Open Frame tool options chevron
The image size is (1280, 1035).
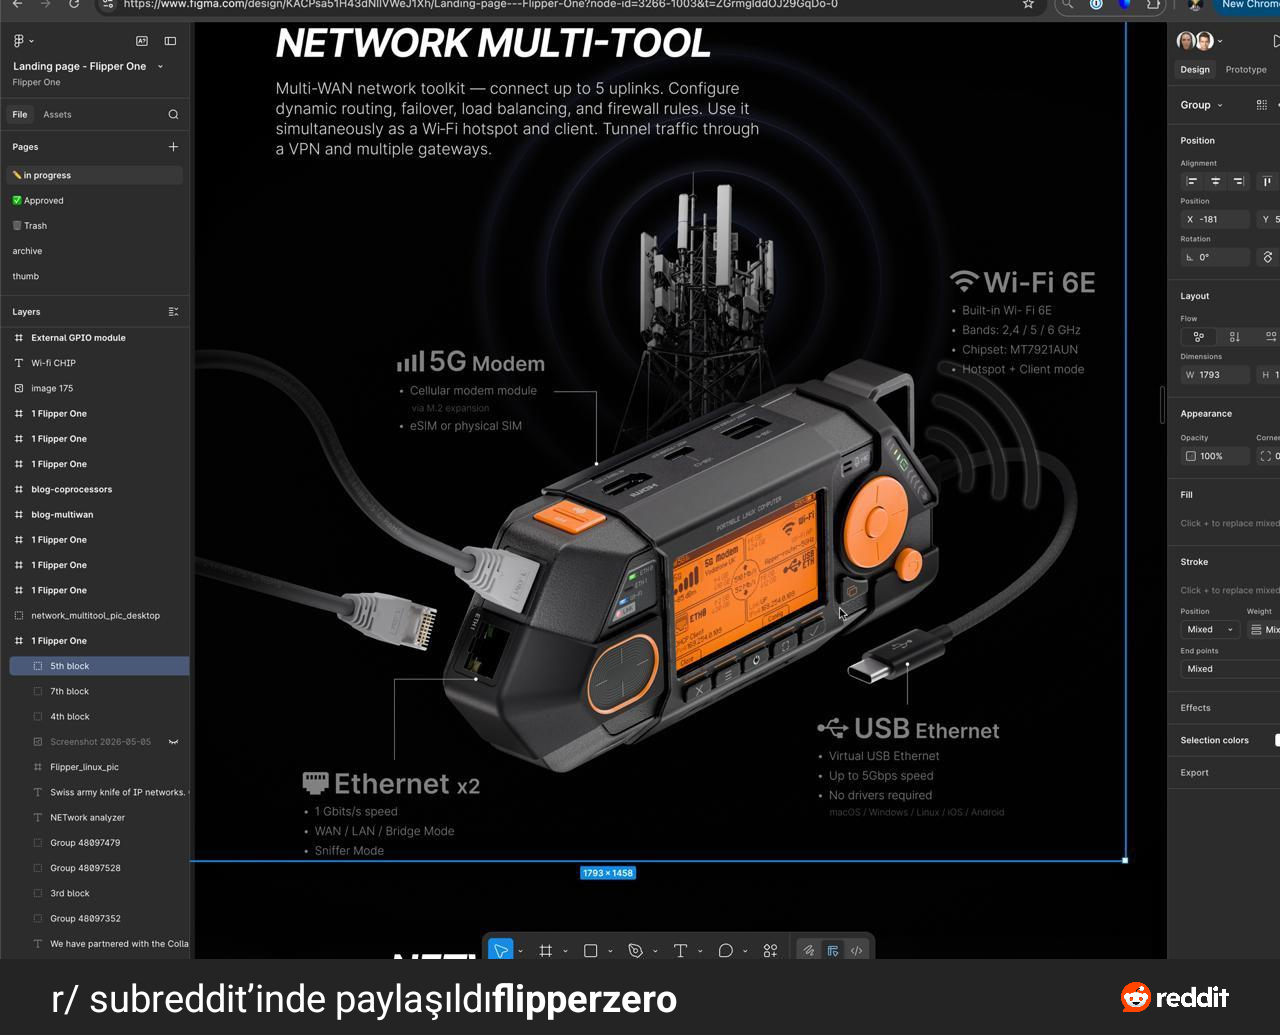coord(565,951)
